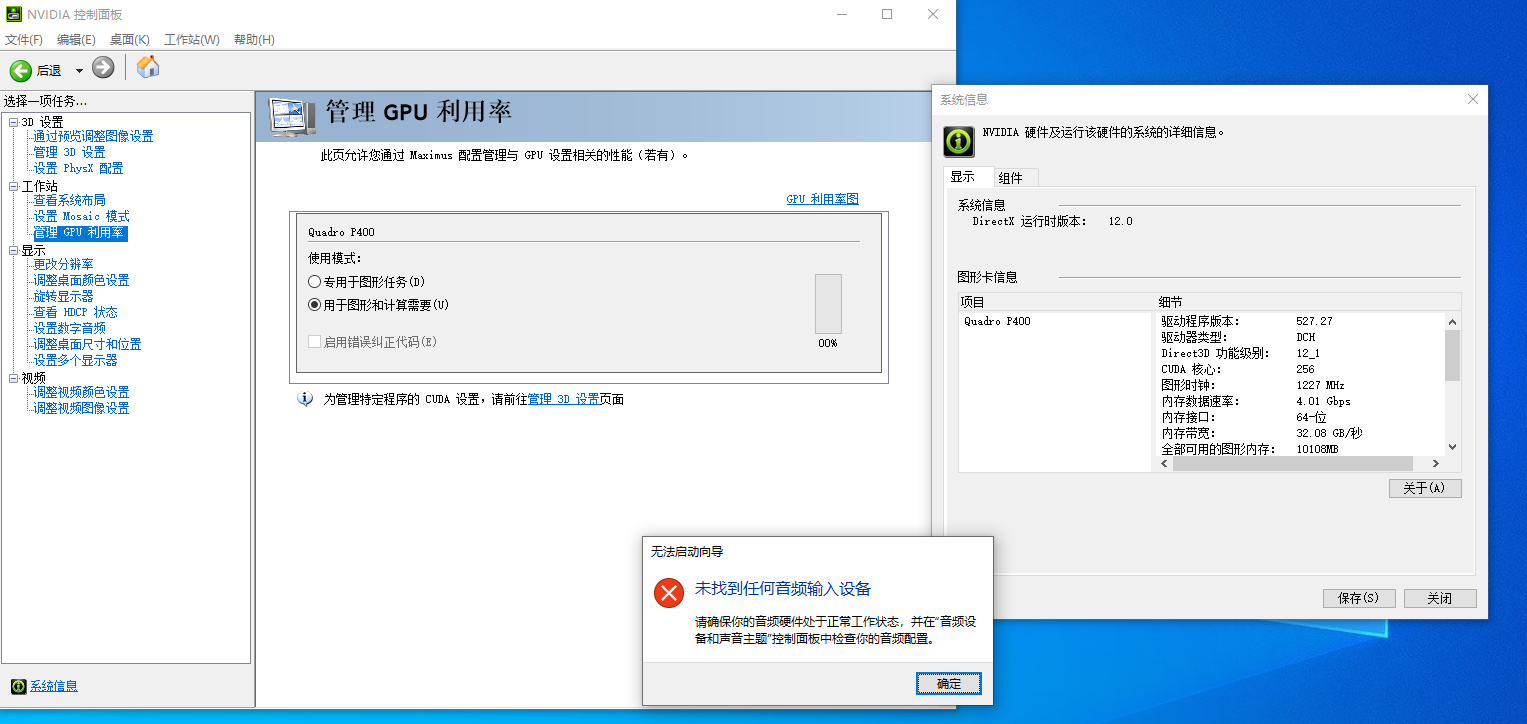This screenshot has height=724, width=1527.
Task: Collapse the 显示 tree node
Action: (13, 251)
